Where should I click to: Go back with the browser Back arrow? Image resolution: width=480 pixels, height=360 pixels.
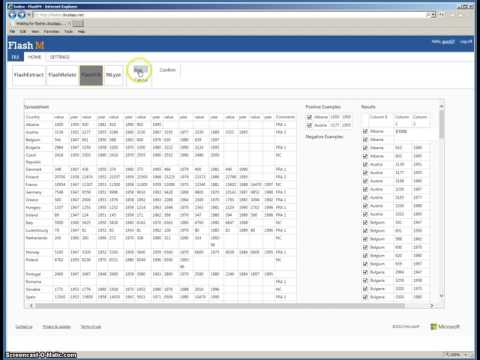click(12, 15)
